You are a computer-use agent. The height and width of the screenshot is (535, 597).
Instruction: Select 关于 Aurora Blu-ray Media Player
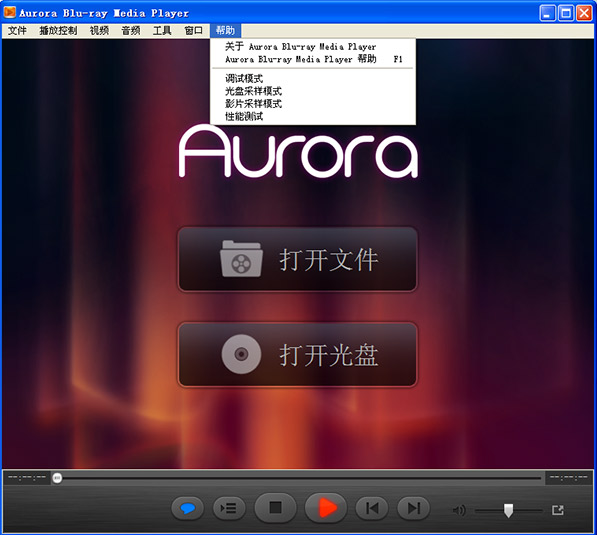(313, 46)
